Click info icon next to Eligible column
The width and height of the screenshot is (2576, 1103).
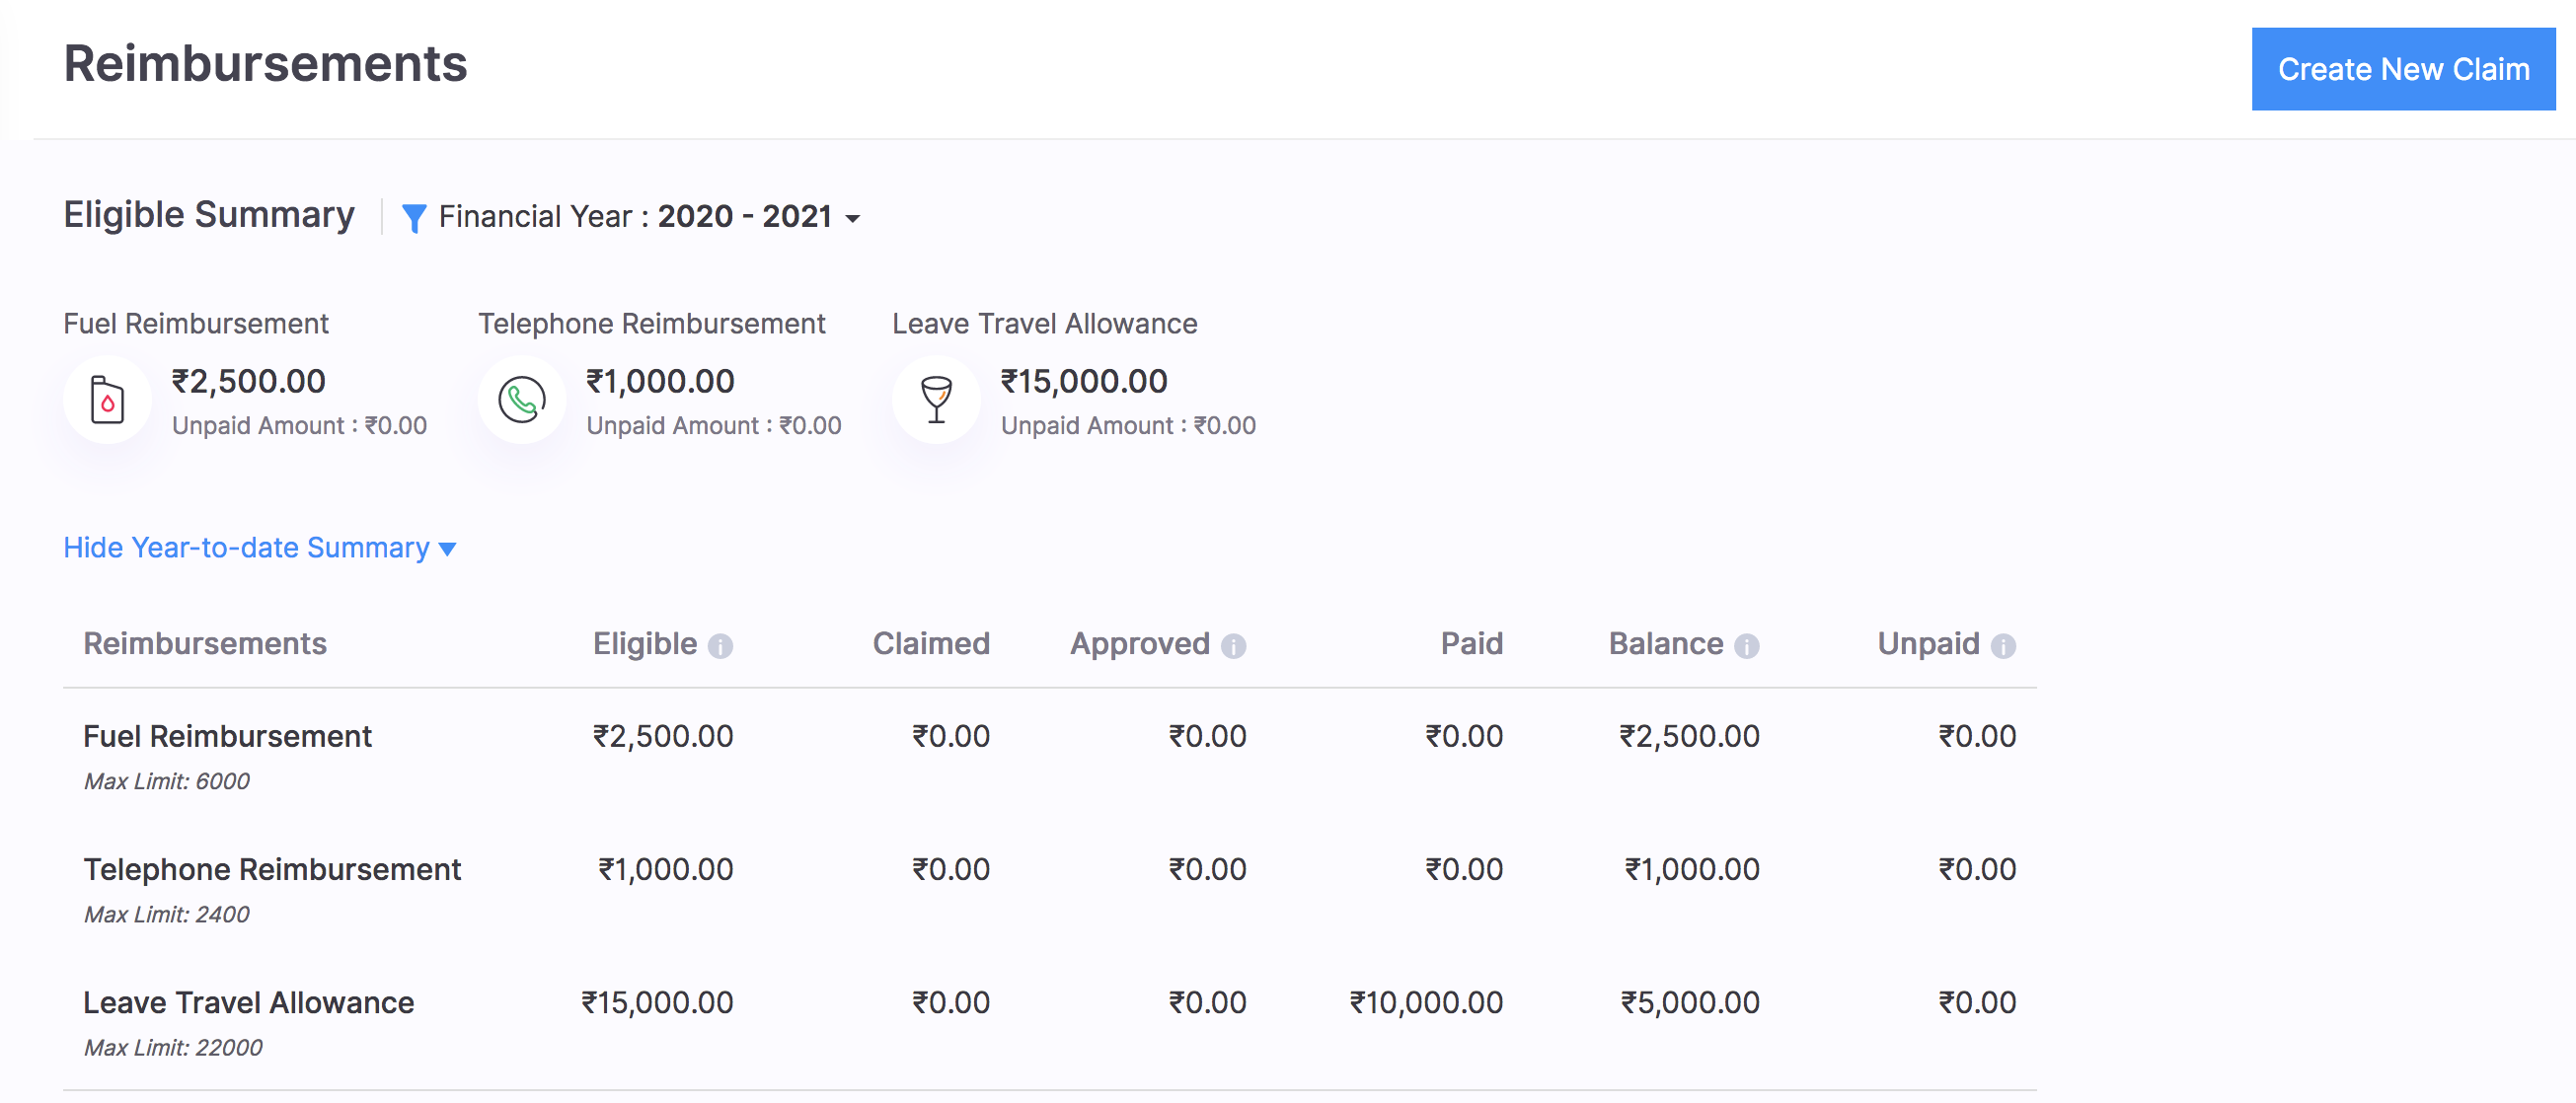click(720, 646)
